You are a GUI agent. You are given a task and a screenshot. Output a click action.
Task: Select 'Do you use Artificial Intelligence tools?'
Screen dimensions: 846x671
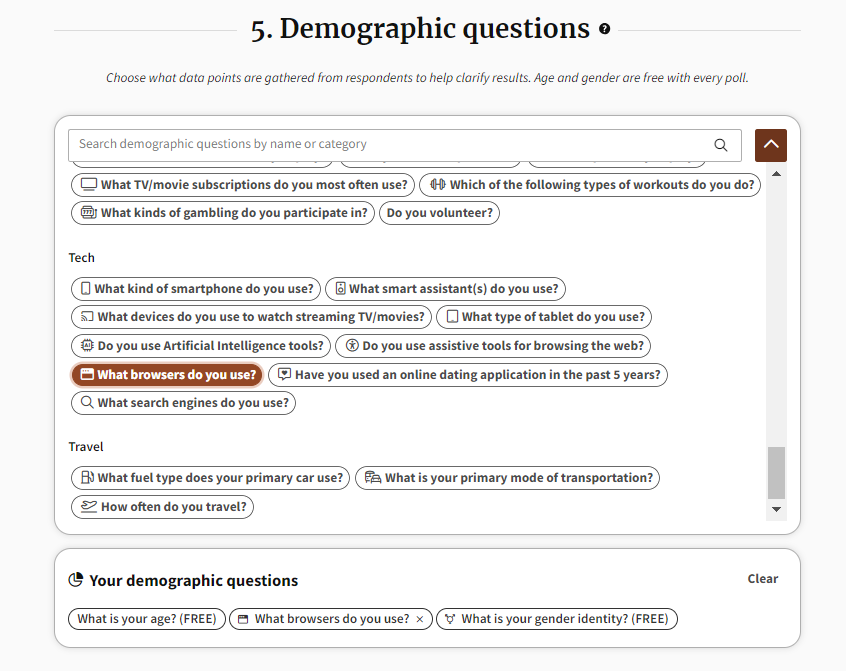pyautogui.click(x=201, y=346)
